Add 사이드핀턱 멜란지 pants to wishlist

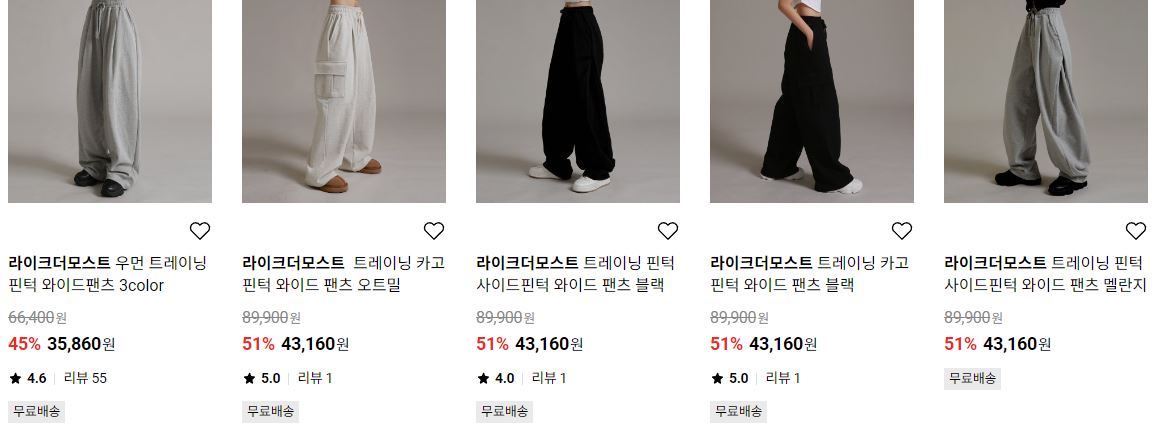point(1136,231)
